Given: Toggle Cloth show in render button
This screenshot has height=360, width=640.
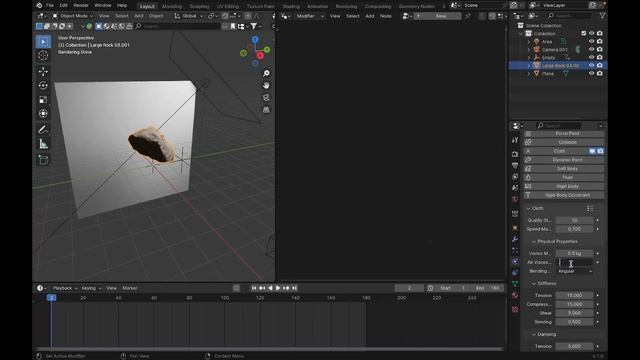Looking at the screenshot, I should pos(600,151).
